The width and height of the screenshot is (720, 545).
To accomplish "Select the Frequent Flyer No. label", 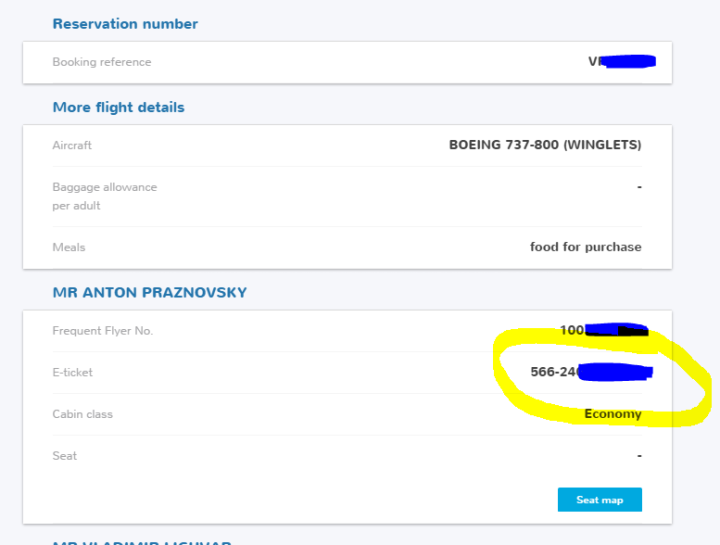I will 102,331.
